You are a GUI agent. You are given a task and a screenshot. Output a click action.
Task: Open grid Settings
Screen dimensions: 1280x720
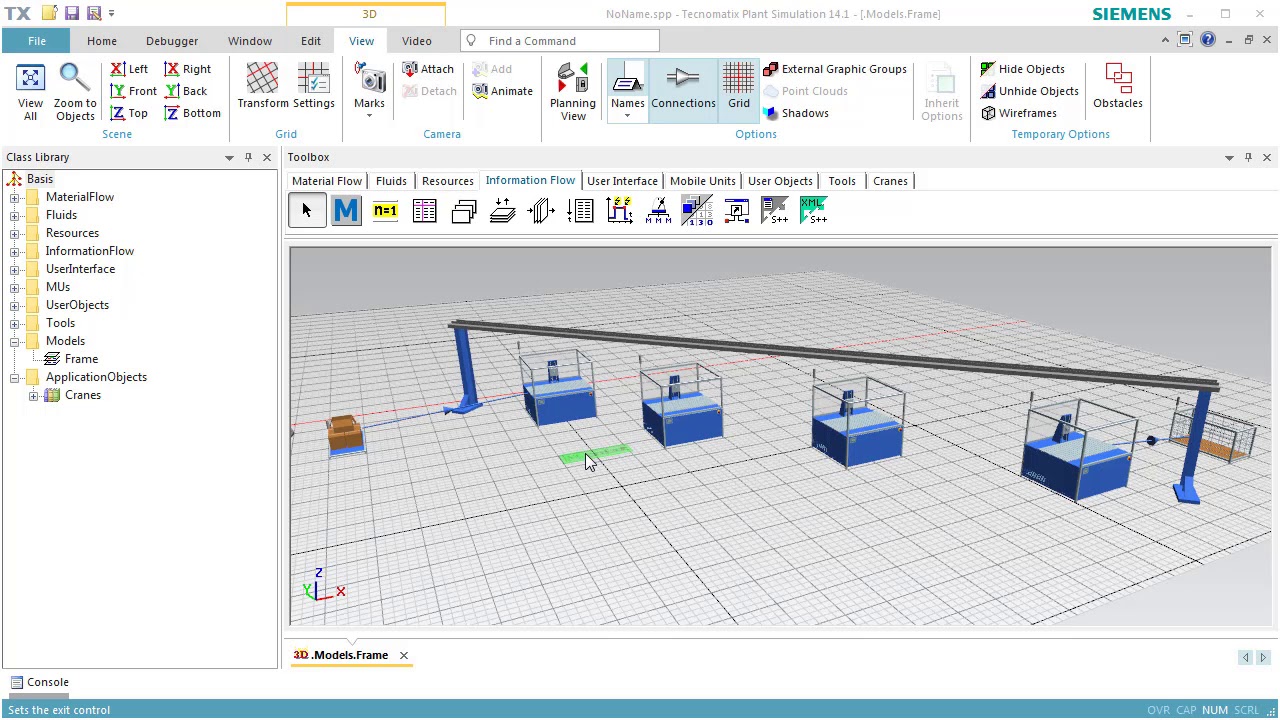314,87
